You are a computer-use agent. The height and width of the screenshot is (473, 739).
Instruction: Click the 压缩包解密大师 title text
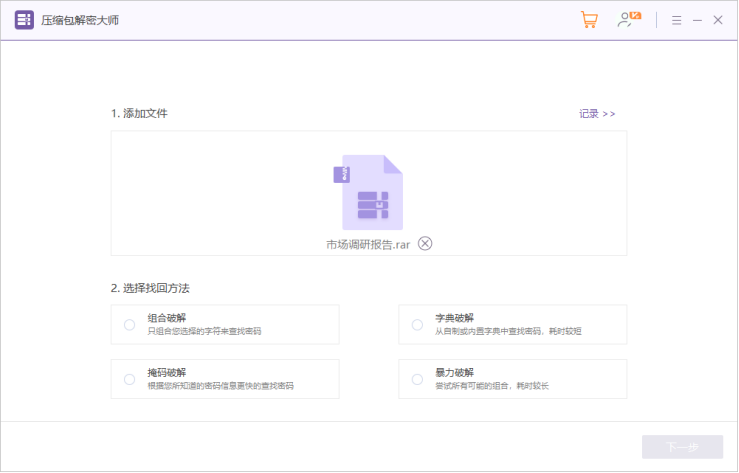point(80,20)
